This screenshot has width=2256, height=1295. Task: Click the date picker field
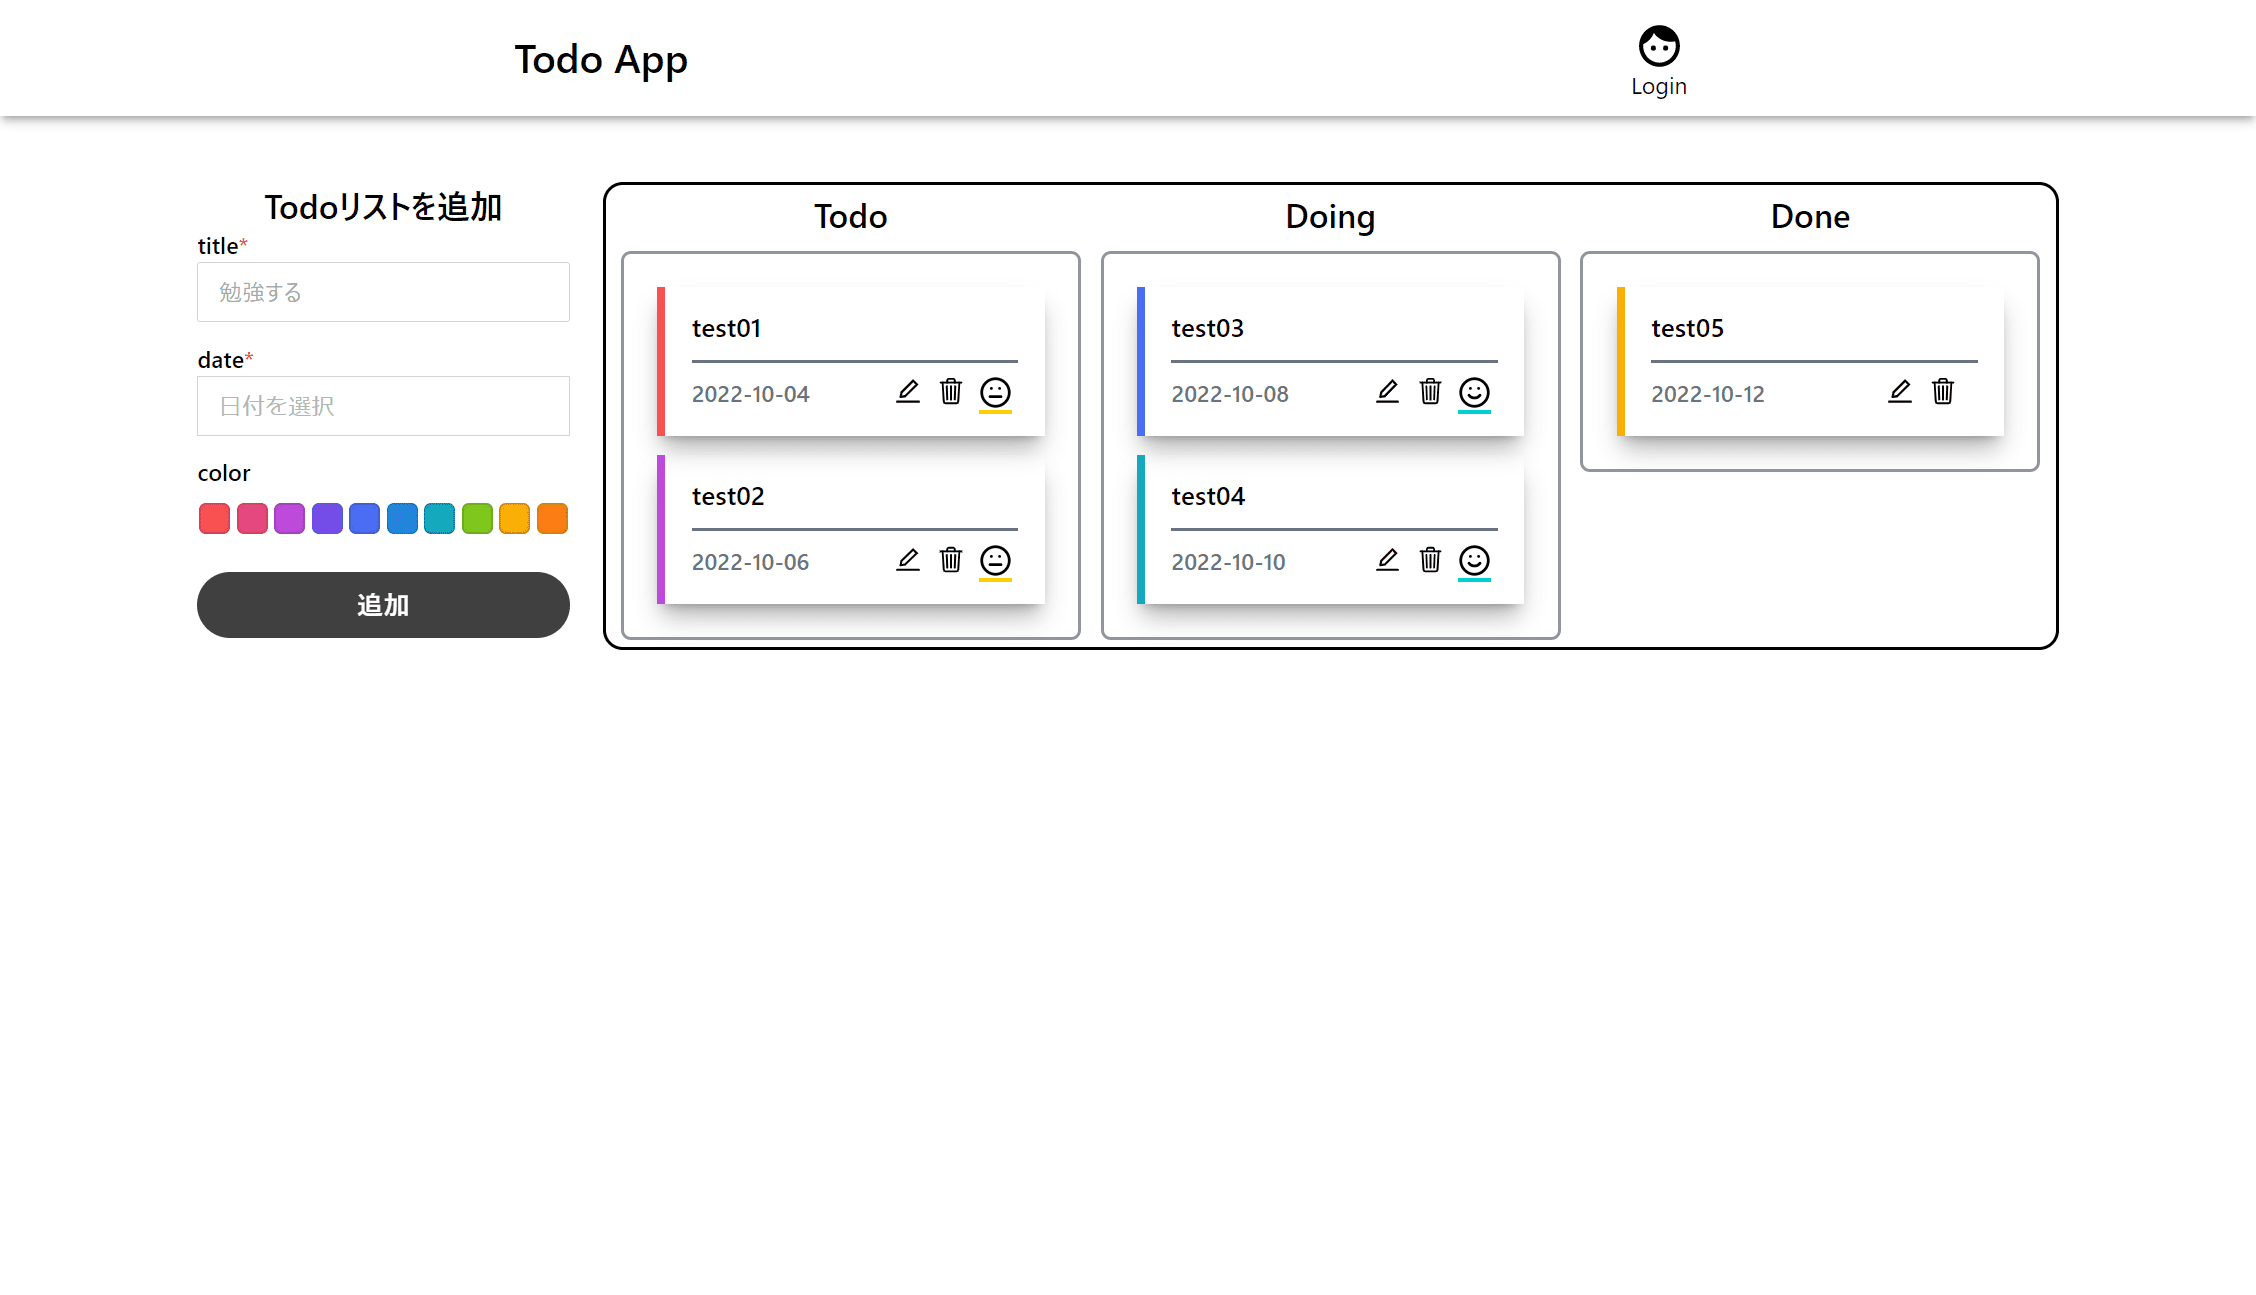(x=383, y=406)
